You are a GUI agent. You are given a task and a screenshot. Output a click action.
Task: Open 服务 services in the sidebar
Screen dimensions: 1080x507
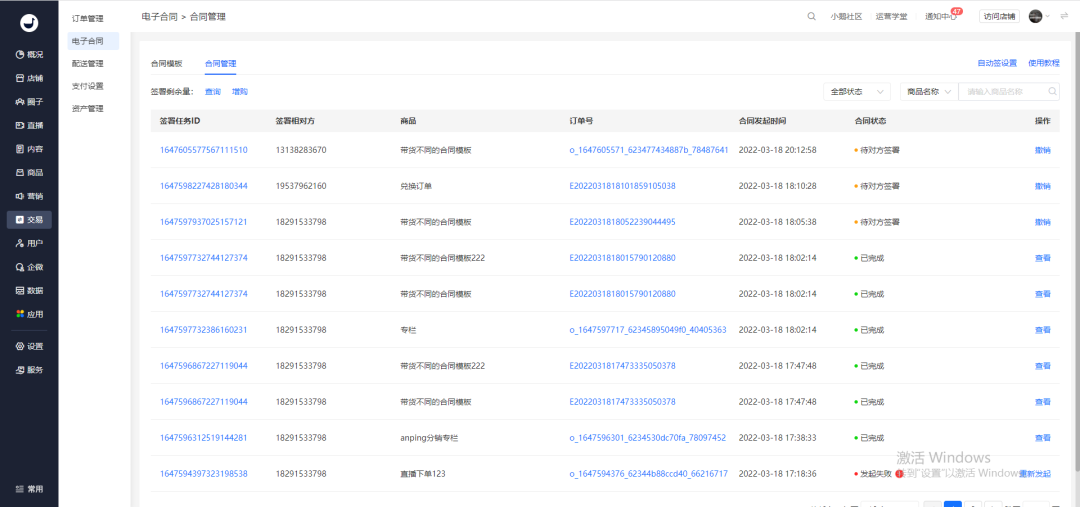click(29, 370)
